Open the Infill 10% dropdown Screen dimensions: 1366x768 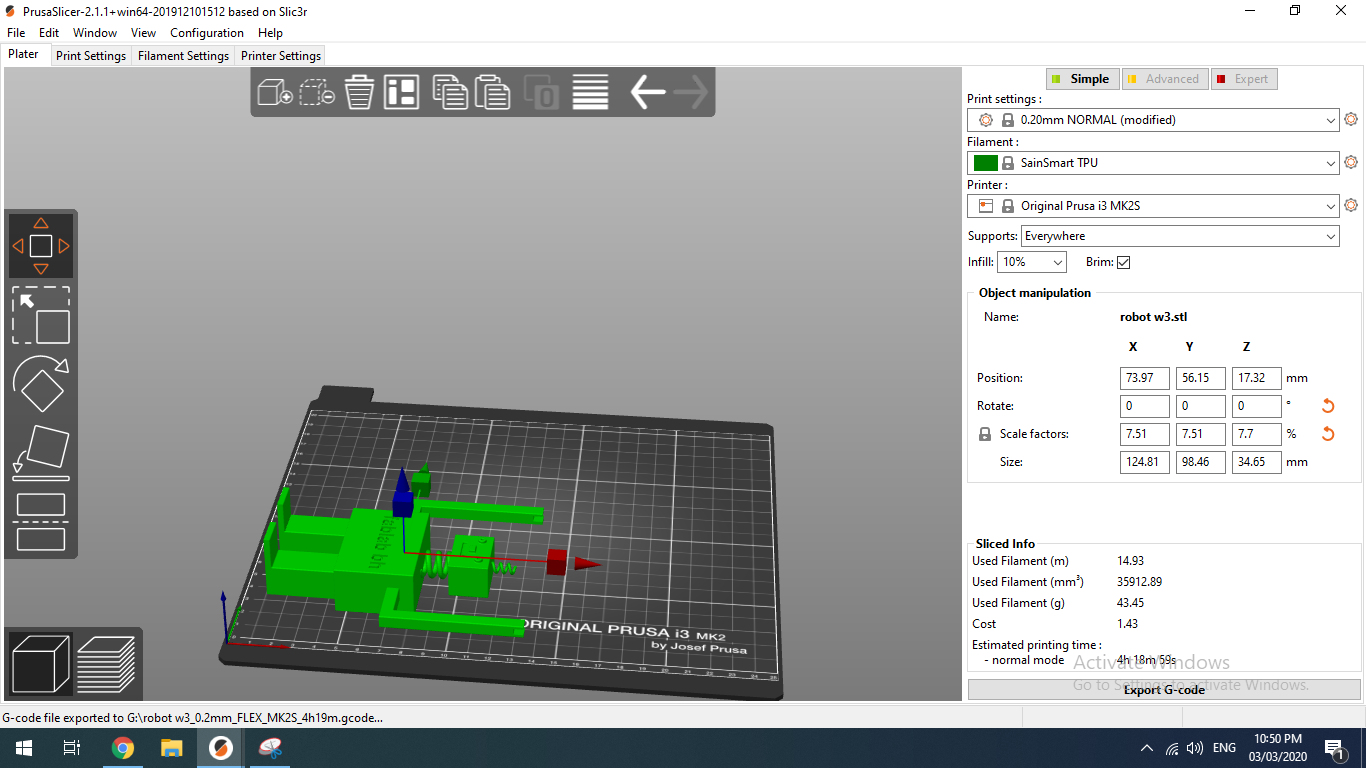coord(1033,262)
